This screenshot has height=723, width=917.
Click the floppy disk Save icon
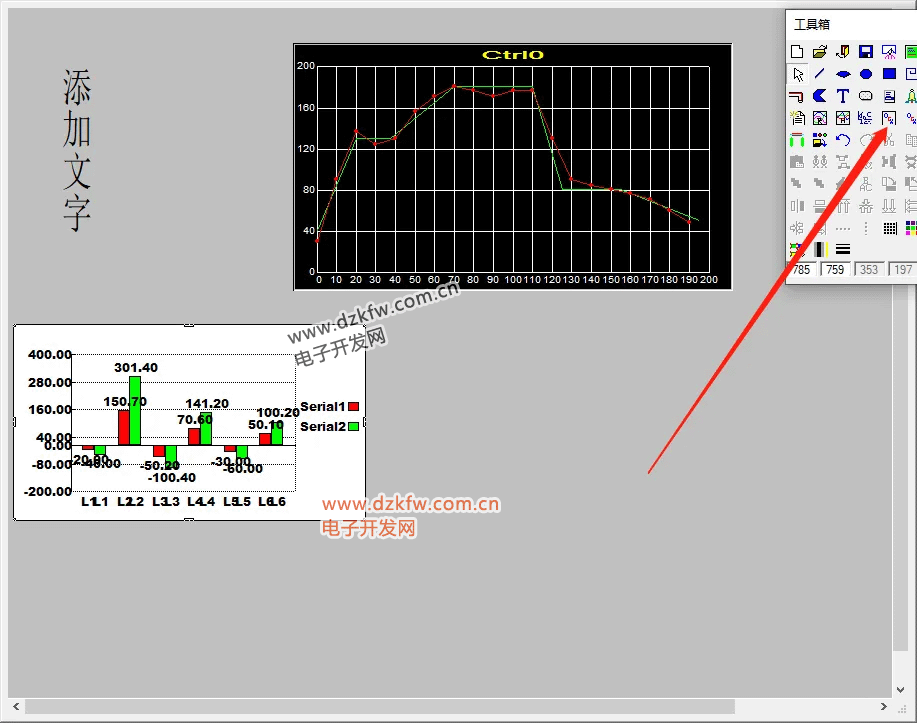866,52
